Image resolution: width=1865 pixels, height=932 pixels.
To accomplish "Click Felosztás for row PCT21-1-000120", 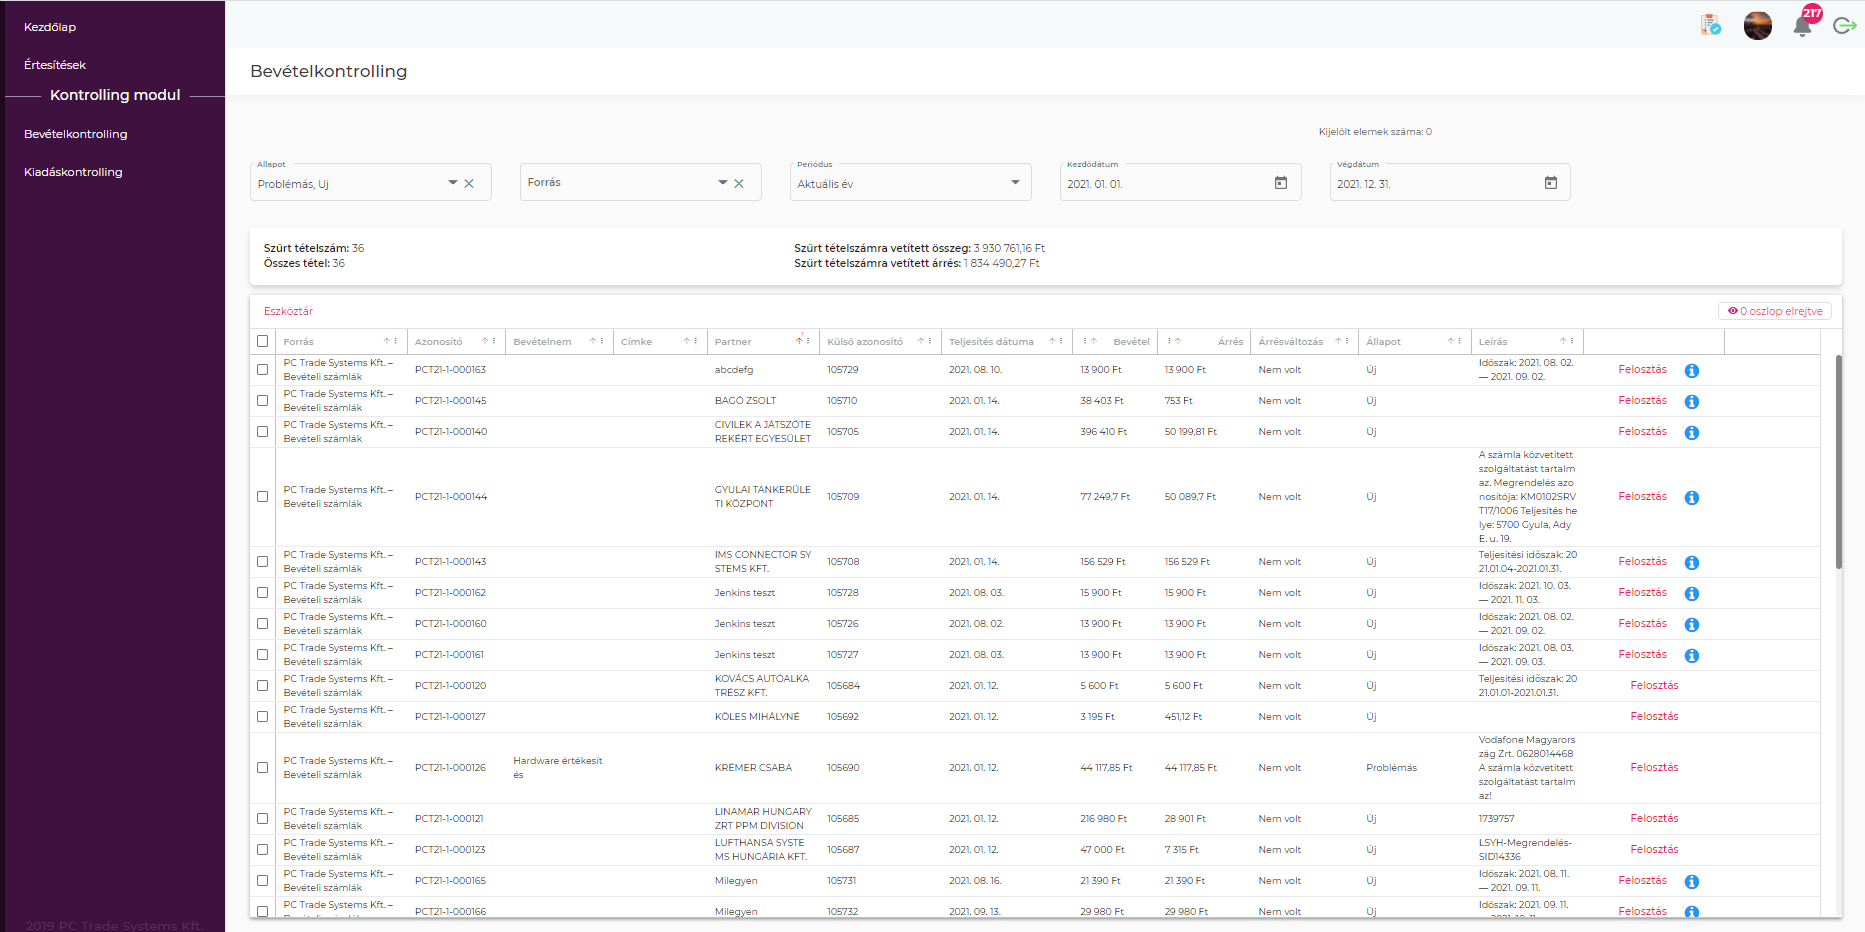I will [1655, 686].
